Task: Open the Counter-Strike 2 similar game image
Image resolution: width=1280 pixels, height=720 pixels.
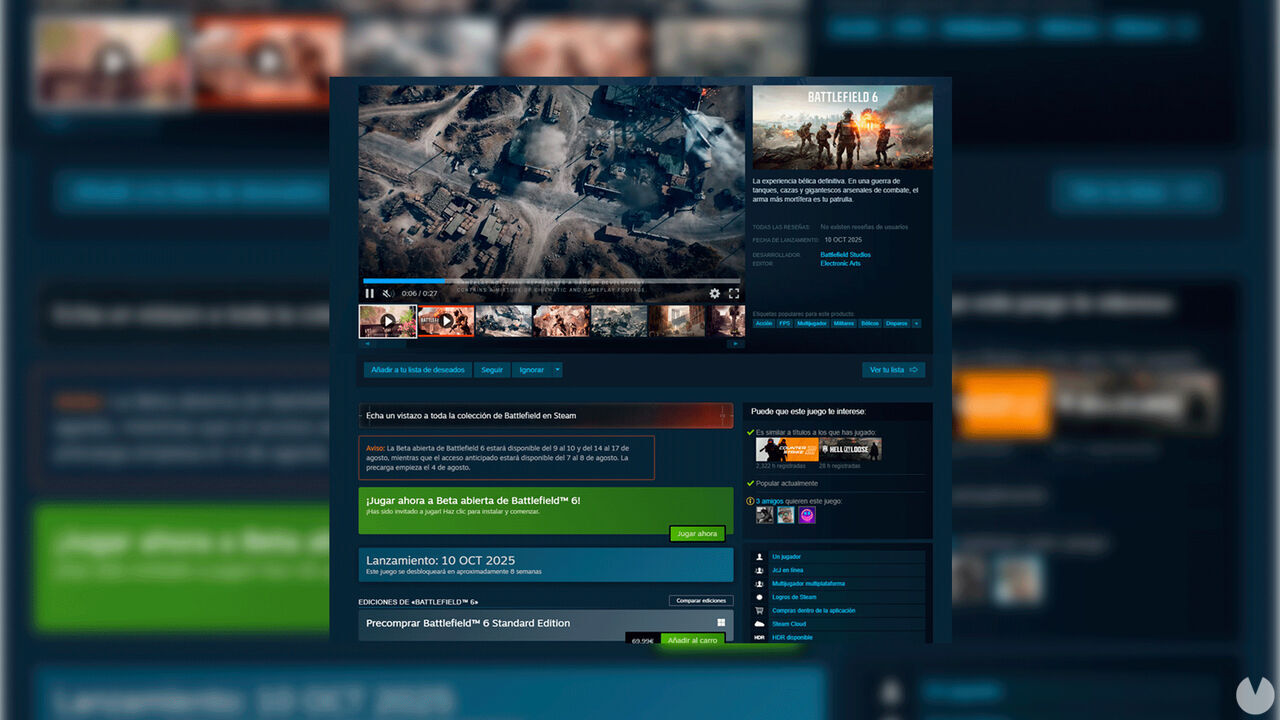Action: 786,449
